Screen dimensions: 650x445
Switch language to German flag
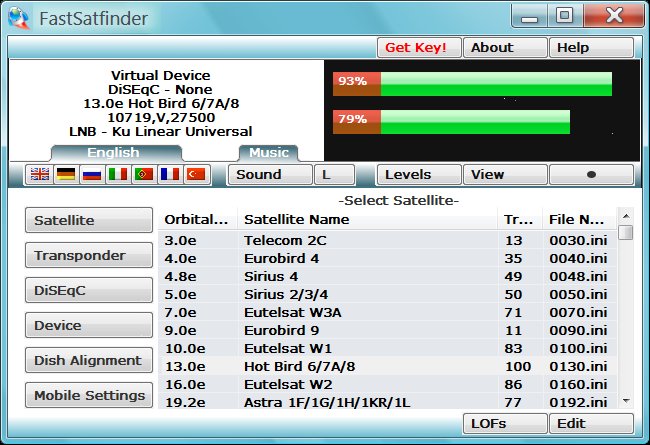(x=66, y=174)
